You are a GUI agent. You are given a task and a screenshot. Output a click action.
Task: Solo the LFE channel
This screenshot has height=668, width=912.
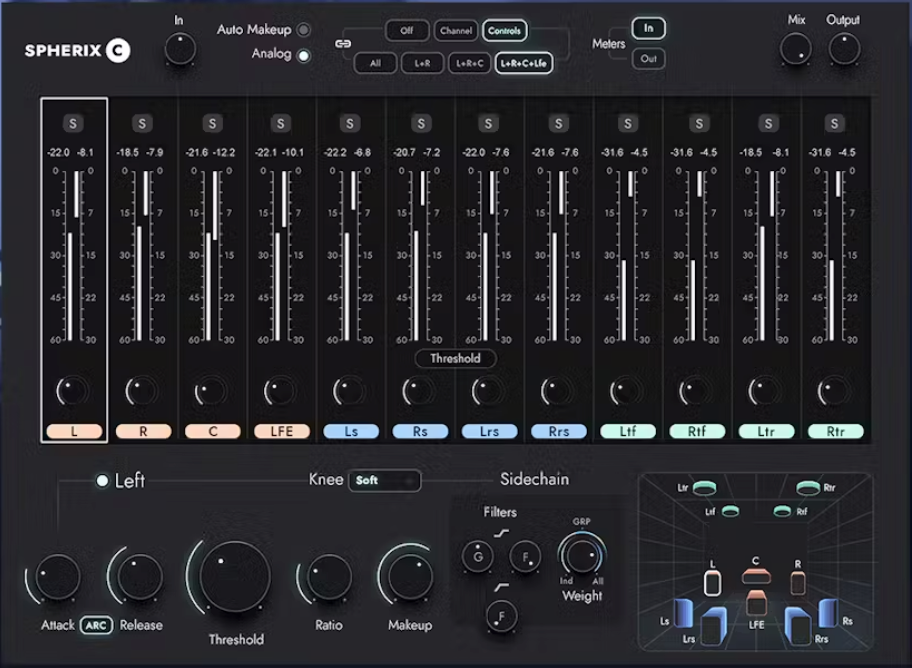pyautogui.click(x=281, y=123)
